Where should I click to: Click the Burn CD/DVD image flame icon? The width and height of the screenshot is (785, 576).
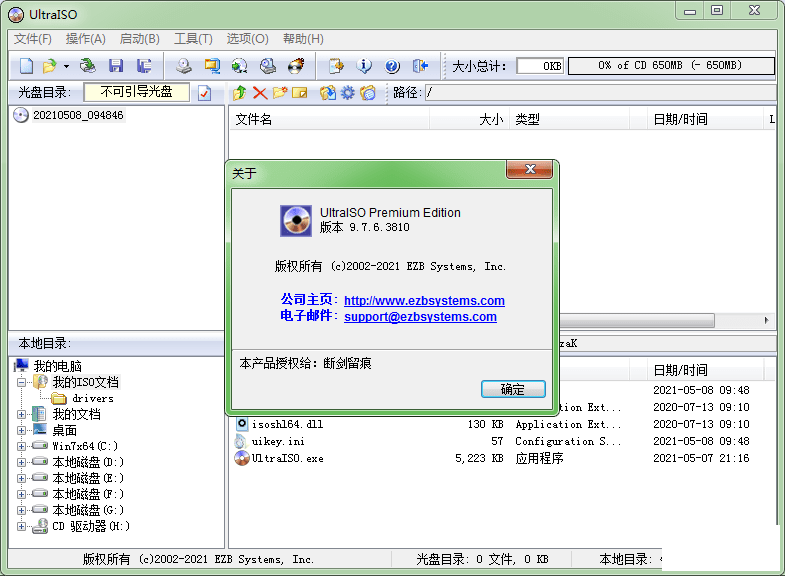[296, 66]
